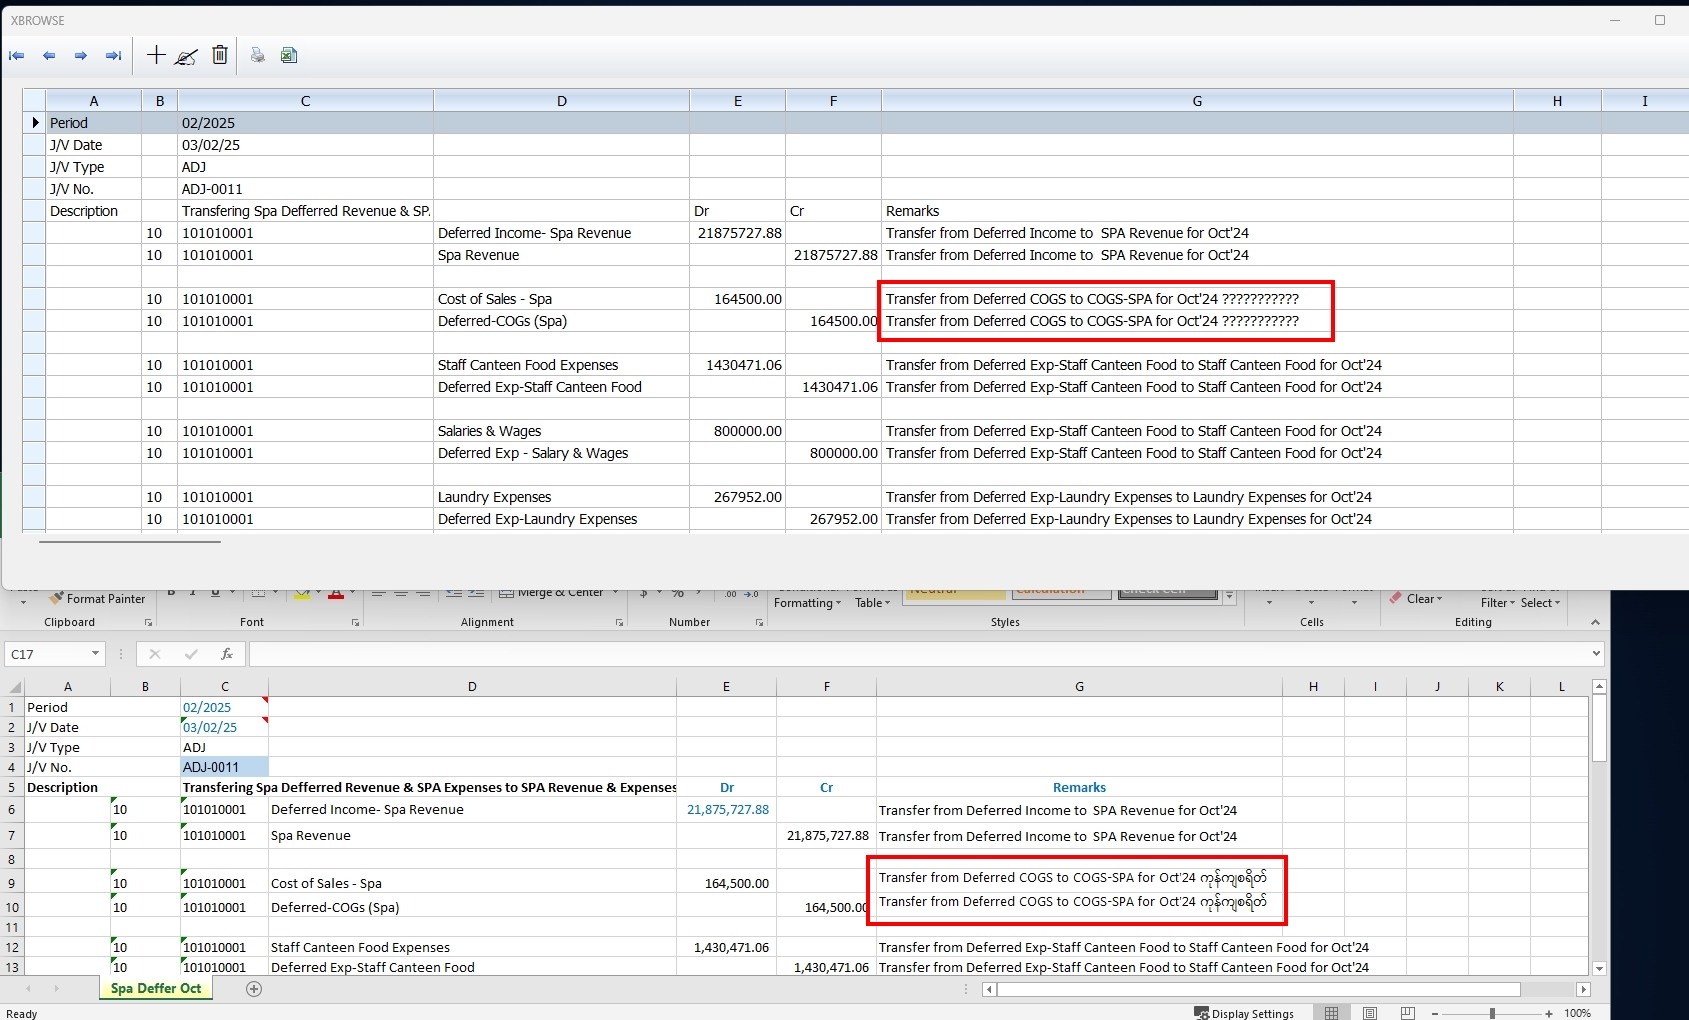Click the 100% zoom level
The image size is (1689, 1020).
click(1577, 1013)
